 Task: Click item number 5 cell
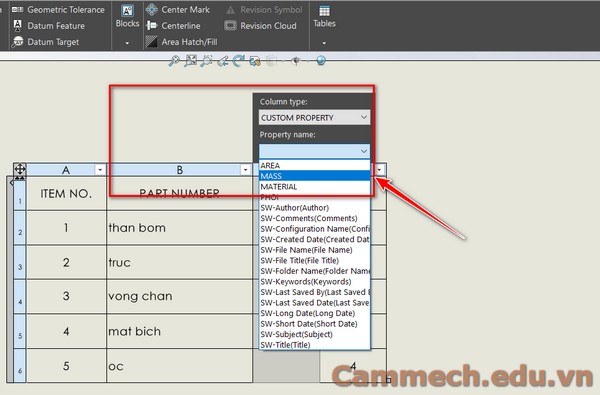(x=66, y=366)
